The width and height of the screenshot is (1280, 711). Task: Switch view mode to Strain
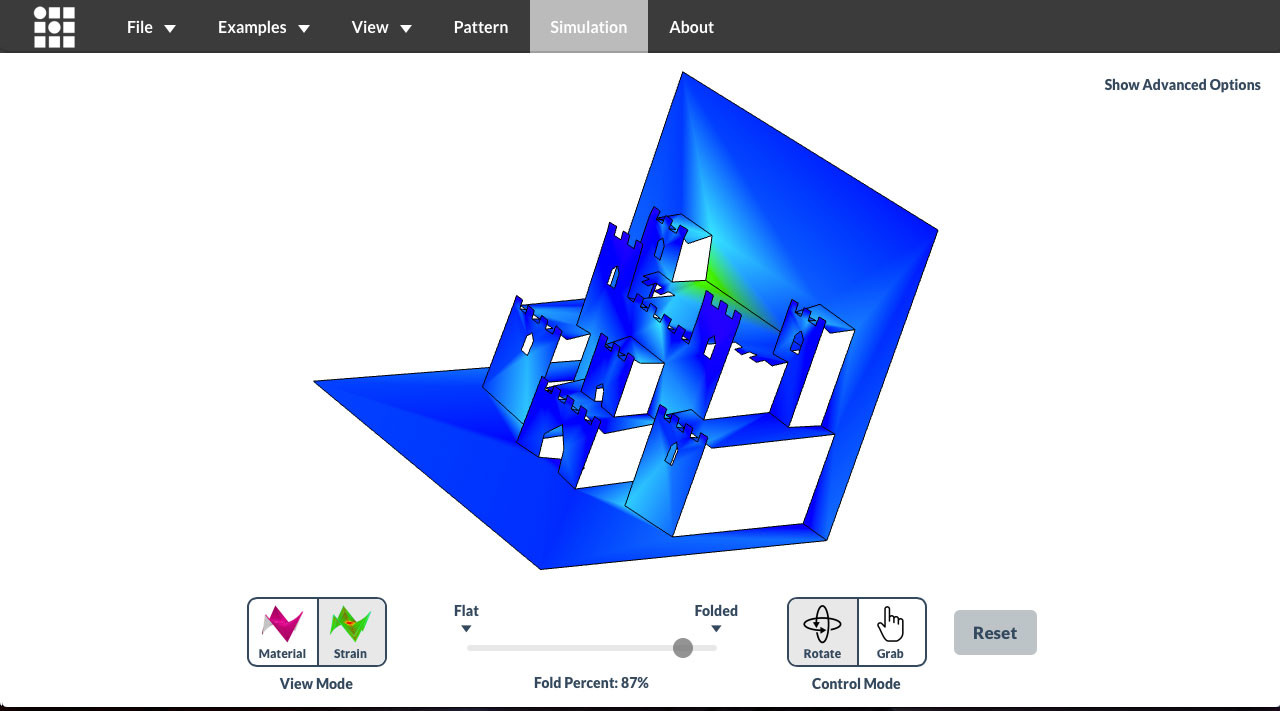[x=351, y=632]
